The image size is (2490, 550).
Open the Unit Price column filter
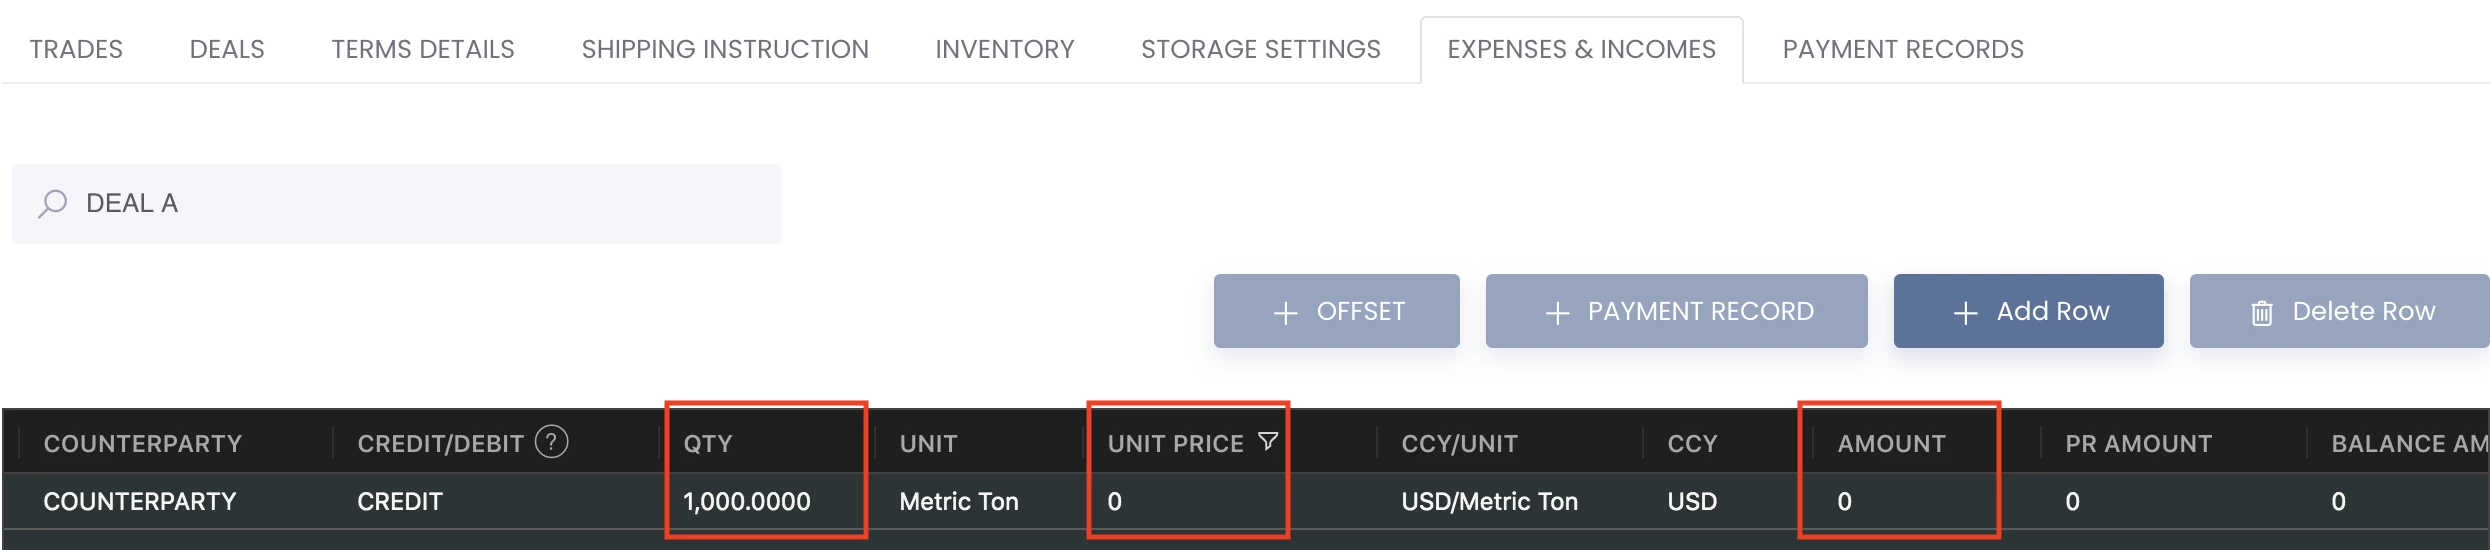coord(1268,441)
